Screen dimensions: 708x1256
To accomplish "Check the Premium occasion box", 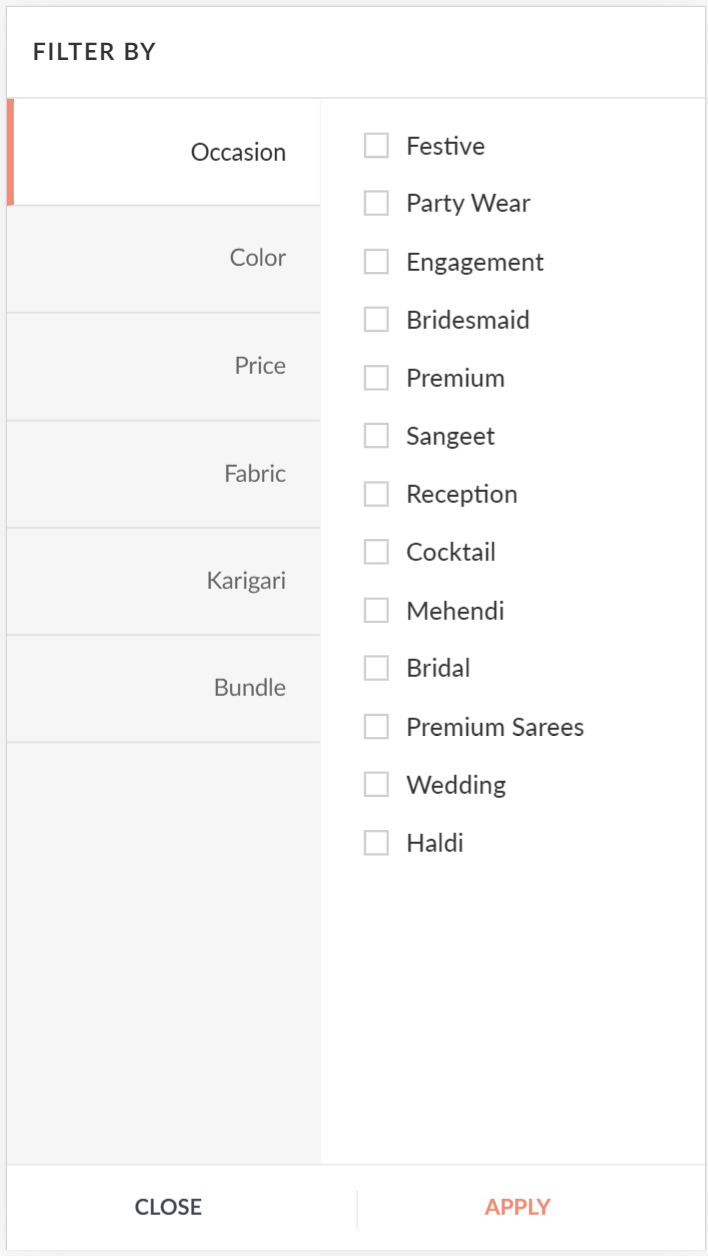I will (376, 378).
